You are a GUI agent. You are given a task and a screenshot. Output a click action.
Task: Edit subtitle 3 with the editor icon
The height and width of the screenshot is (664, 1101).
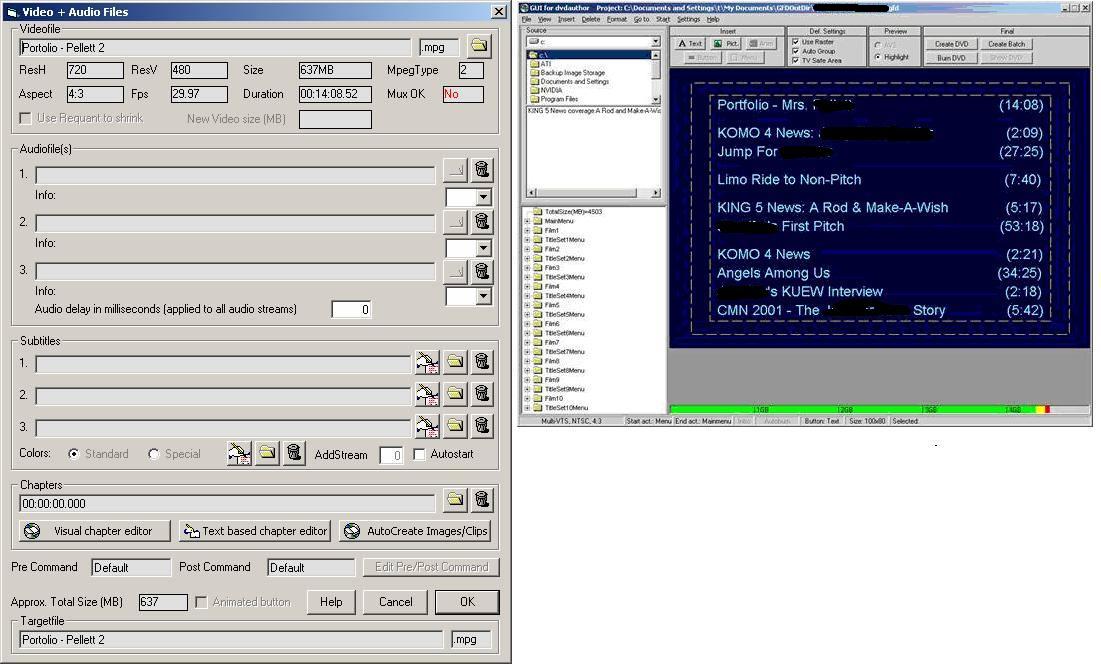click(x=427, y=425)
